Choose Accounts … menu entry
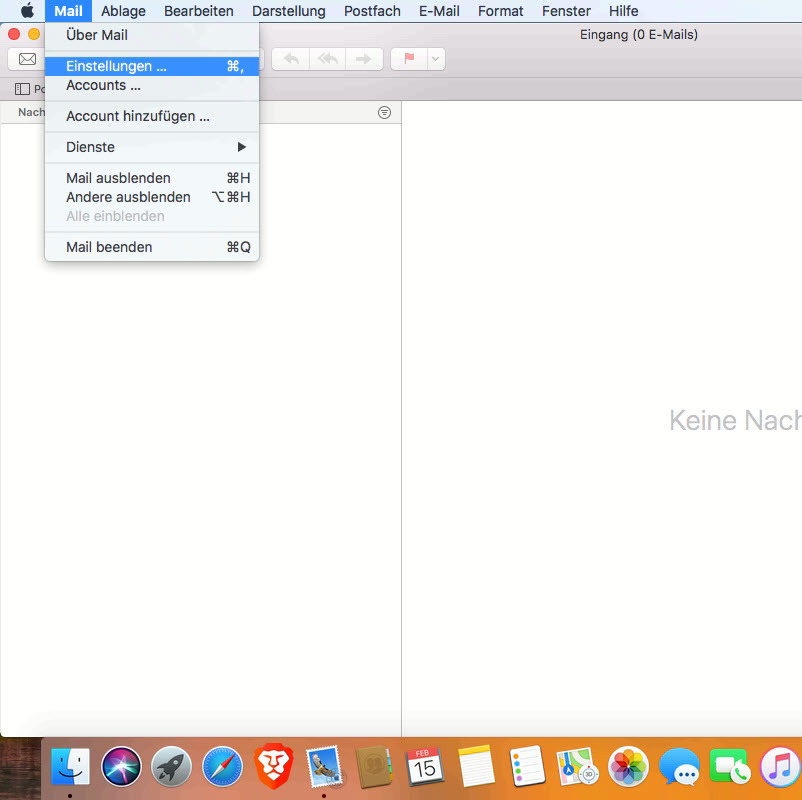 click(152, 85)
